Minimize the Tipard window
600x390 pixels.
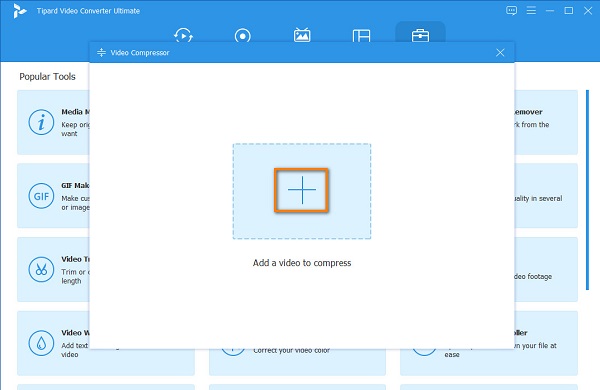point(550,11)
